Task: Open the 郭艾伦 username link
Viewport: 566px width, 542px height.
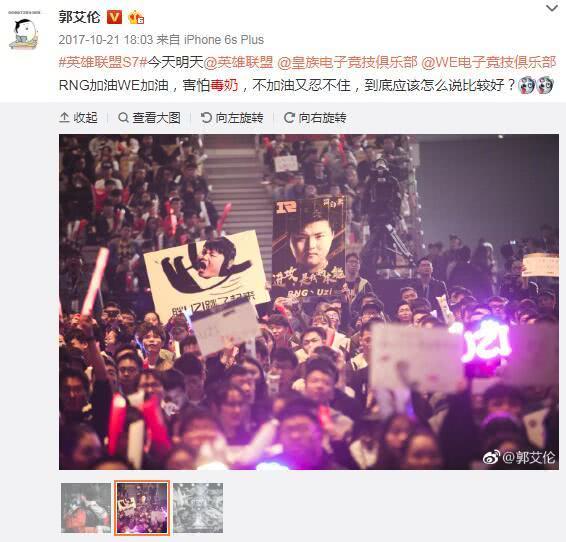Action: click(x=79, y=17)
